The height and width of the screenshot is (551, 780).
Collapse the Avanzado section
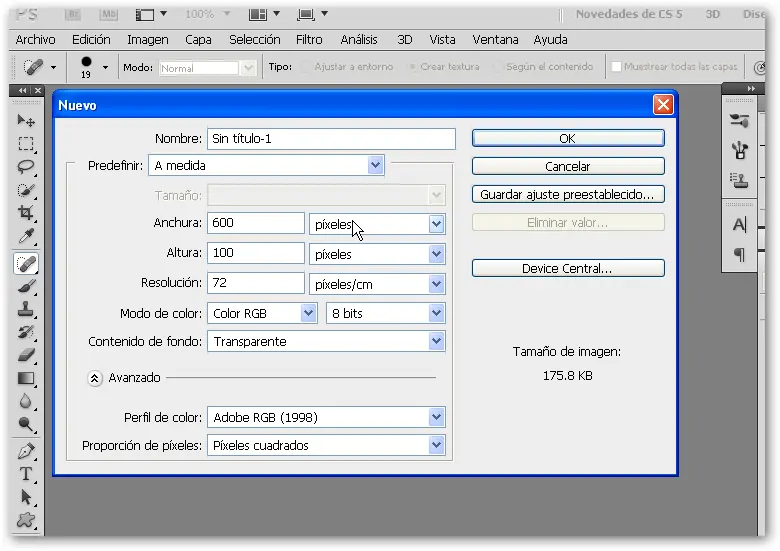tap(95, 378)
